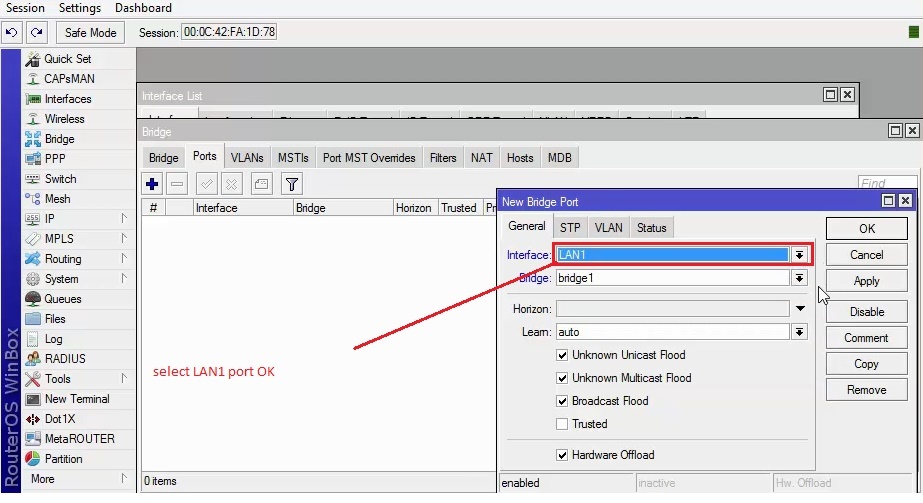This screenshot has height=503, width=923.
Task: Open the STP tab in New Bridge Port
Action: pos(570,228)
